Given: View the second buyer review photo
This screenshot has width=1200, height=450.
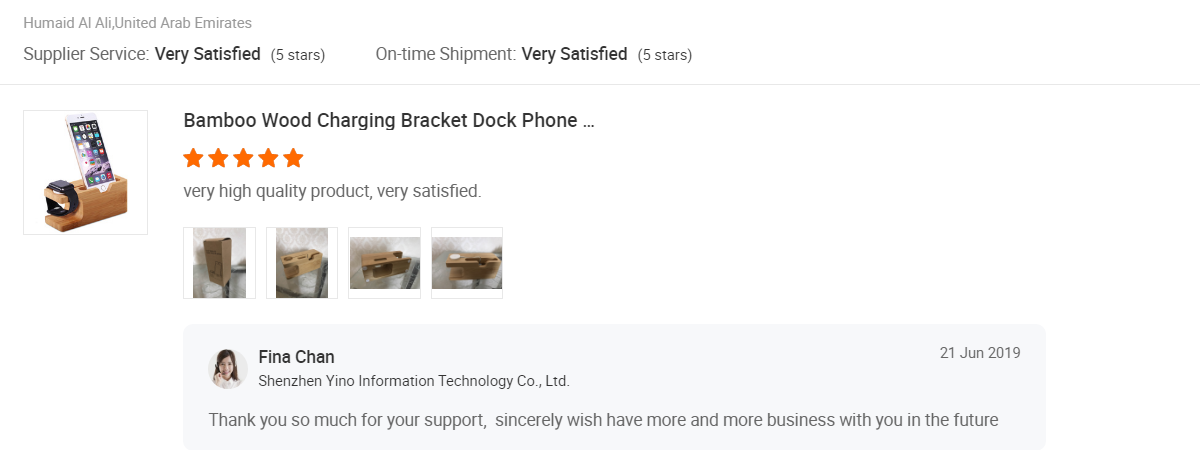Looking at the screenshot, I should (302, 263).
